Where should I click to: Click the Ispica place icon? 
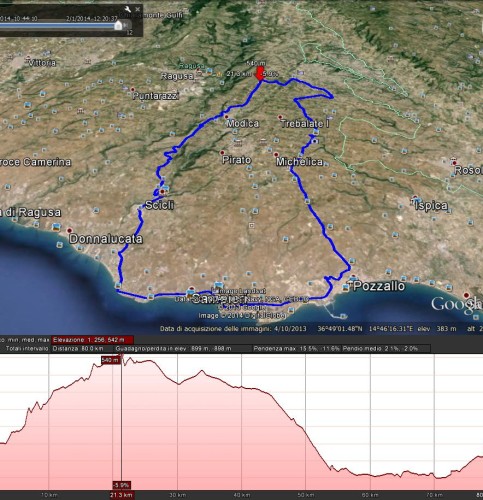click(415, 199)
